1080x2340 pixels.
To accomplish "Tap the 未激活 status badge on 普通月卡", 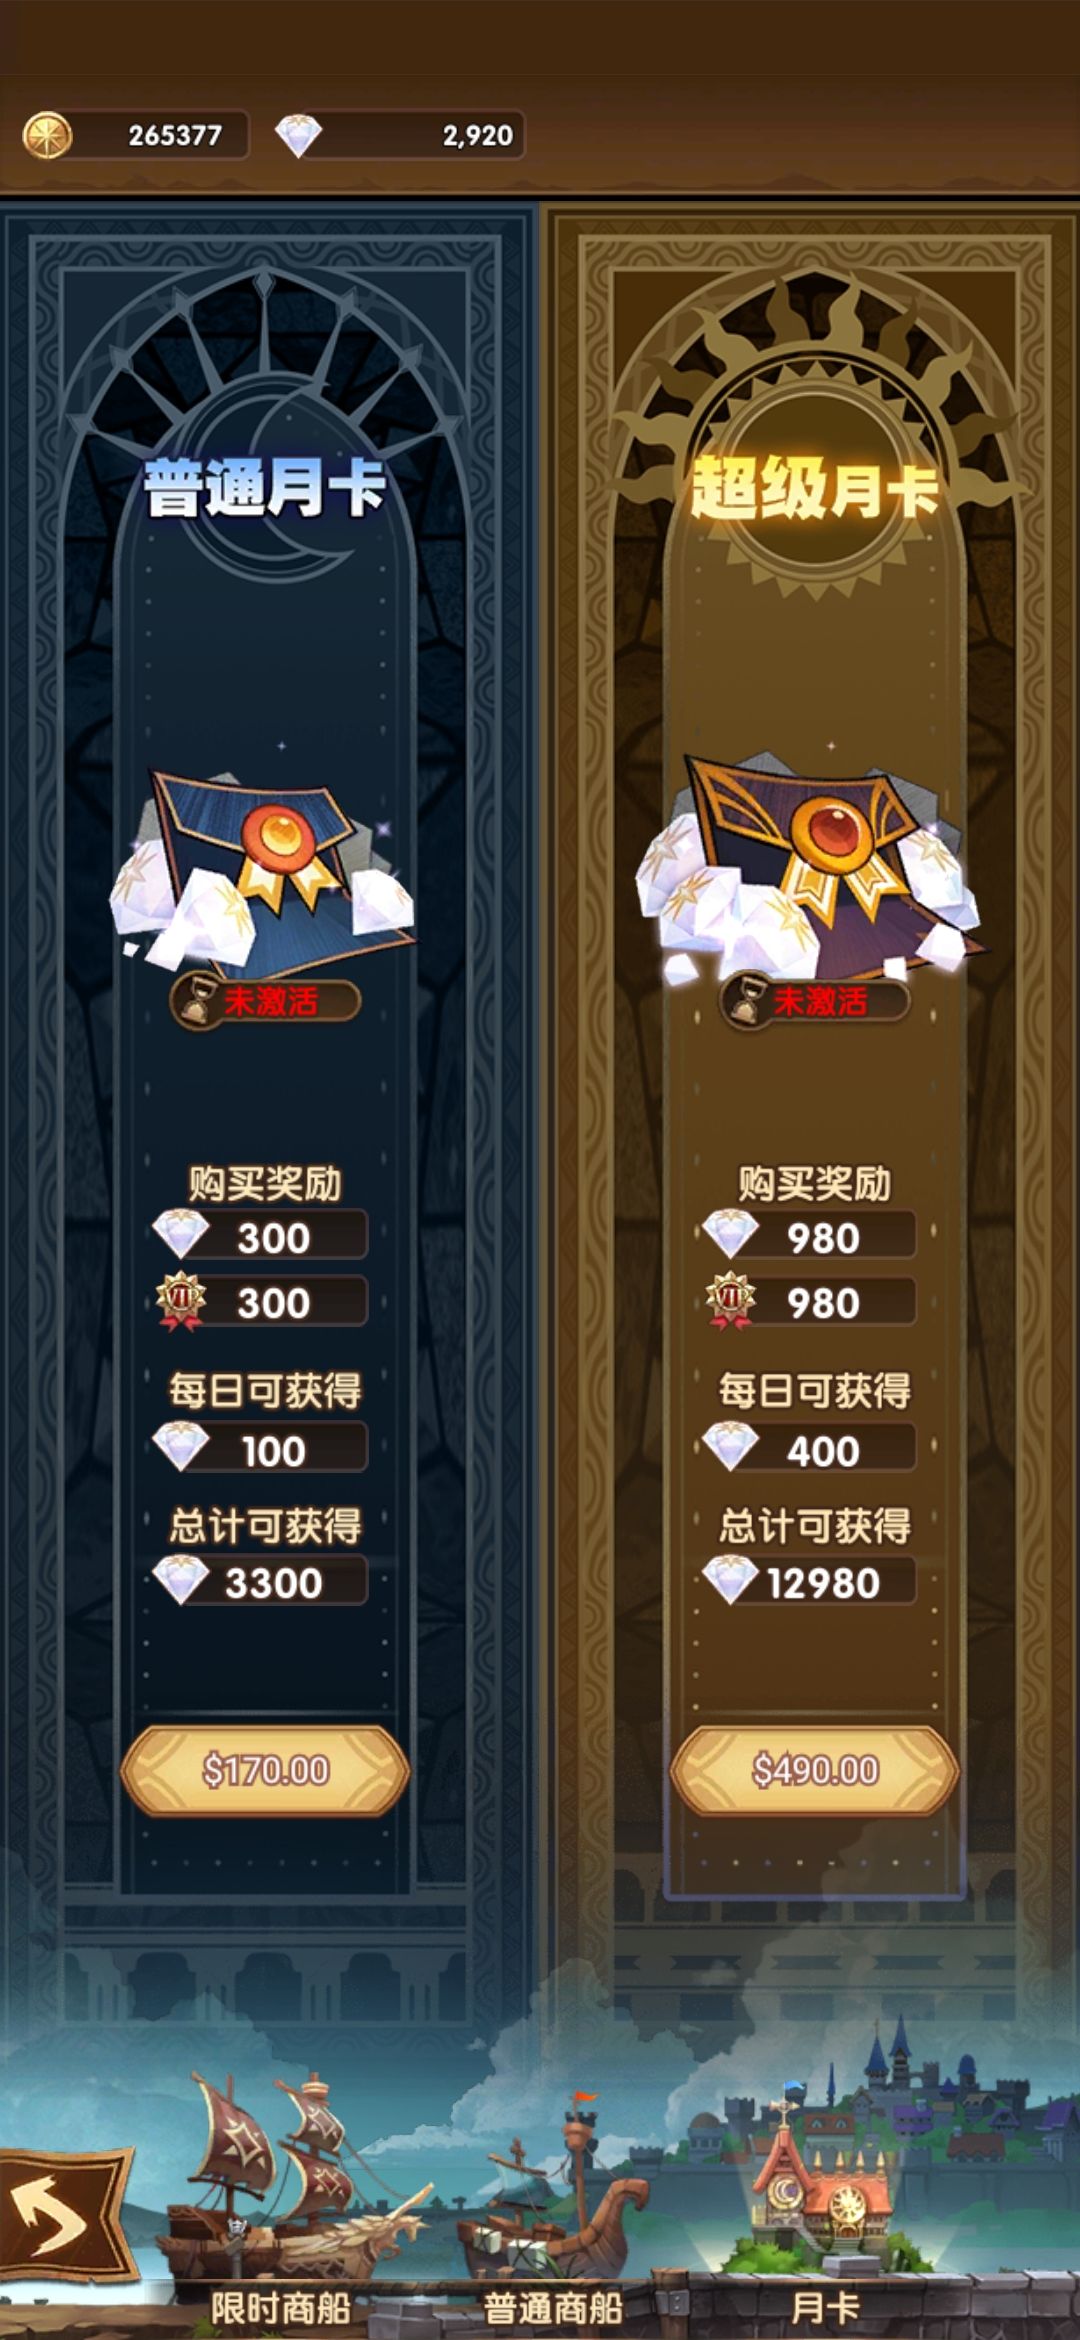I will (265, 1001).
